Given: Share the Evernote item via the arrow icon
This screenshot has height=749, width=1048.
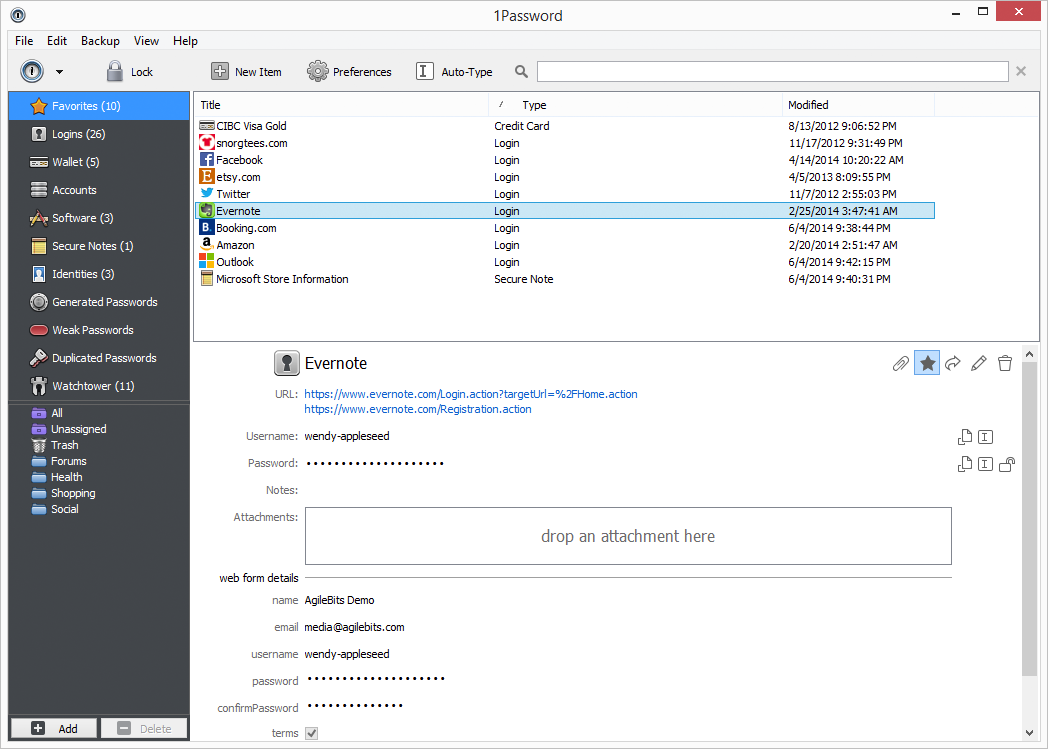Looking at the screenshot, I should click(x=952, y=363).
